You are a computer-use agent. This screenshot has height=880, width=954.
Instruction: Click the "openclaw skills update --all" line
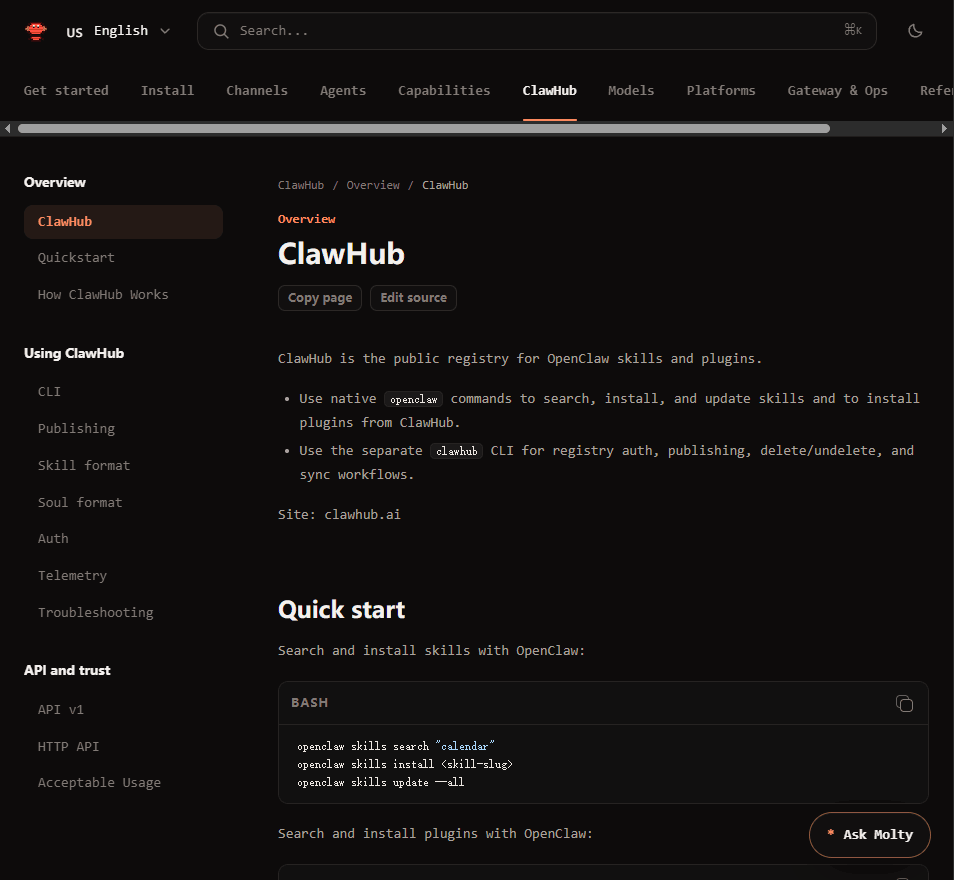click(x=381, y=783)
